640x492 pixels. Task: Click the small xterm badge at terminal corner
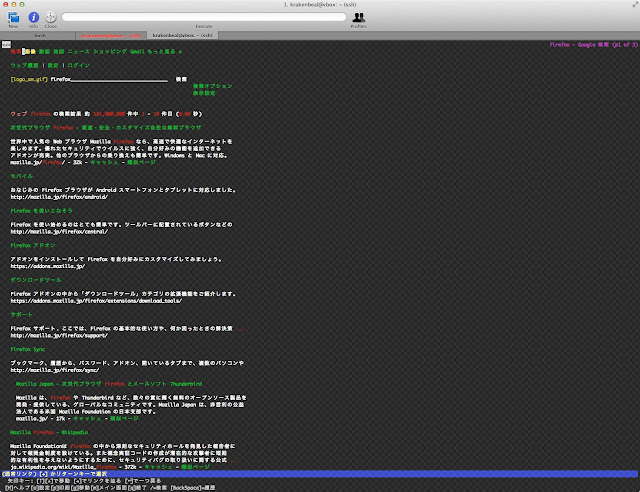click(7, 45)
